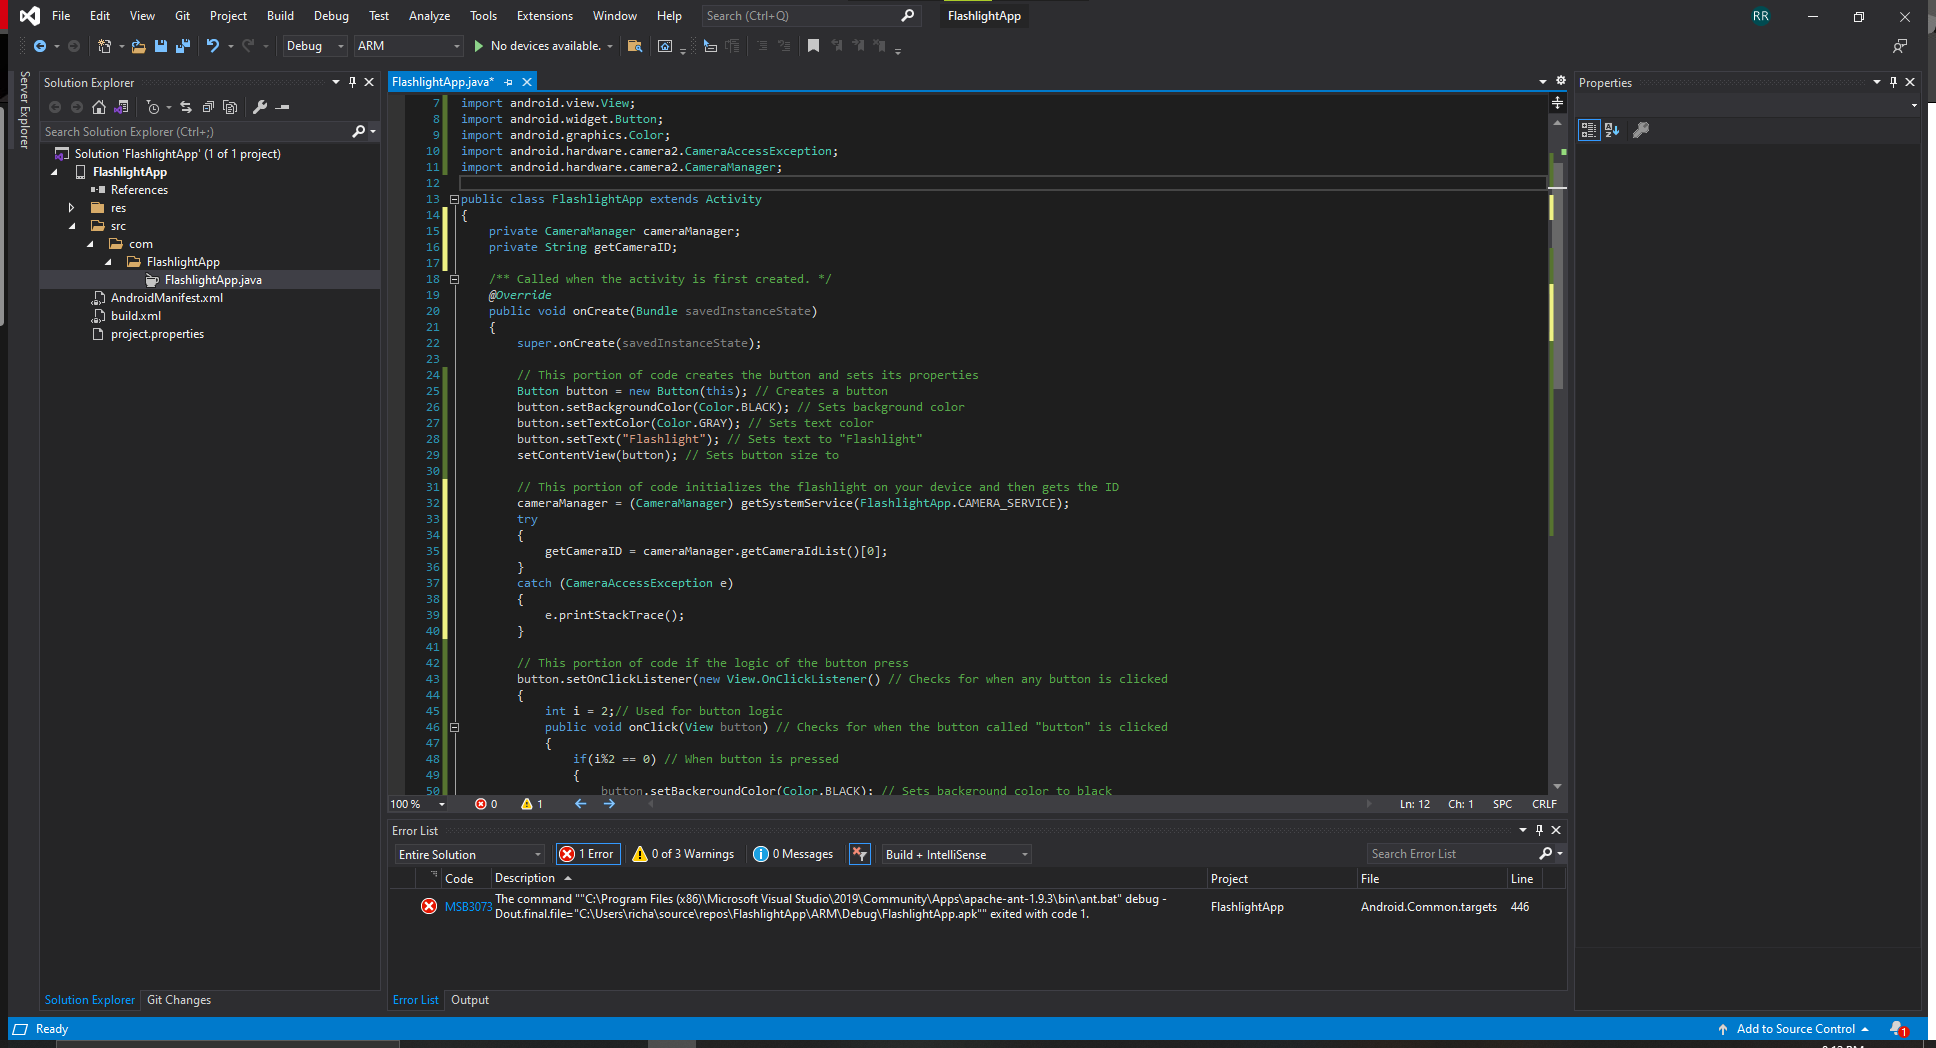The height and width of the screenshot is (1048, 1936).
Task: Open the Toggle Bookmark icon
Action: [814, 46]
